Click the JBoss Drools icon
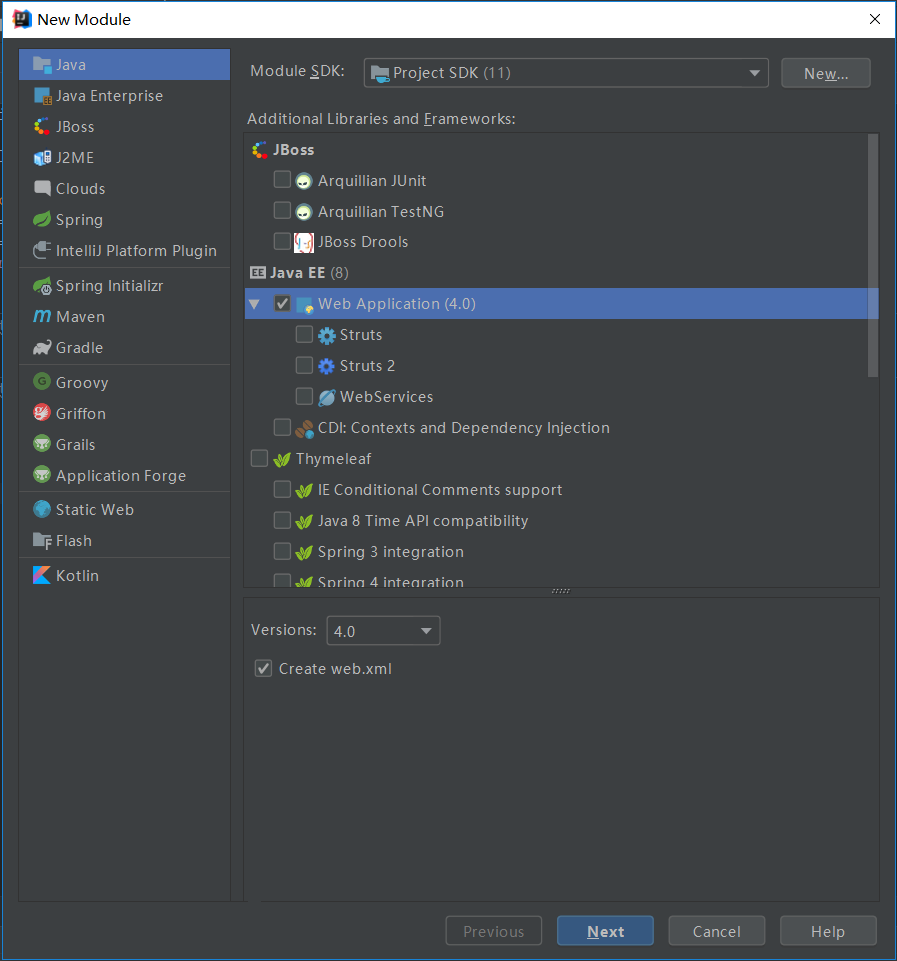Screen dimensions: 897x961 (x=304, y=243)
